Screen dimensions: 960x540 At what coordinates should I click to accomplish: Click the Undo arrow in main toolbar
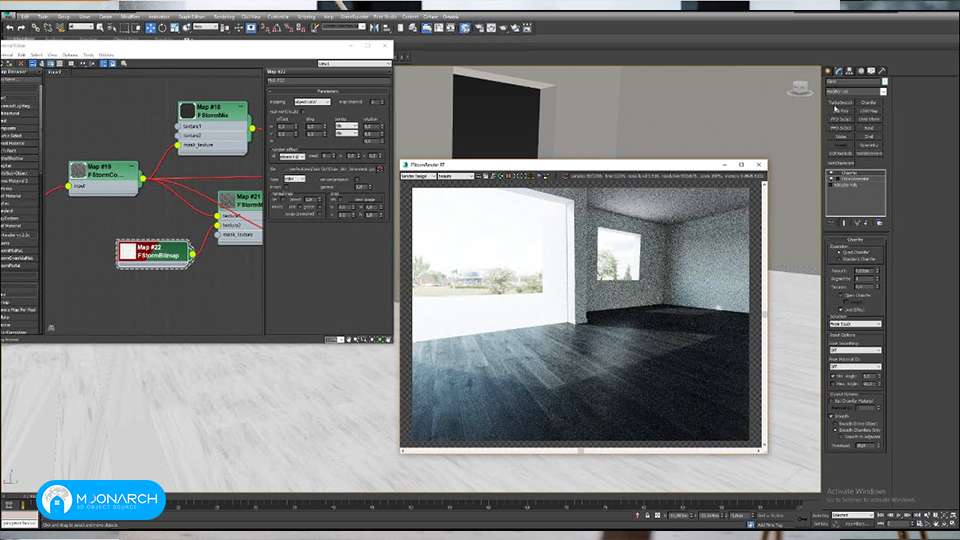10,28
